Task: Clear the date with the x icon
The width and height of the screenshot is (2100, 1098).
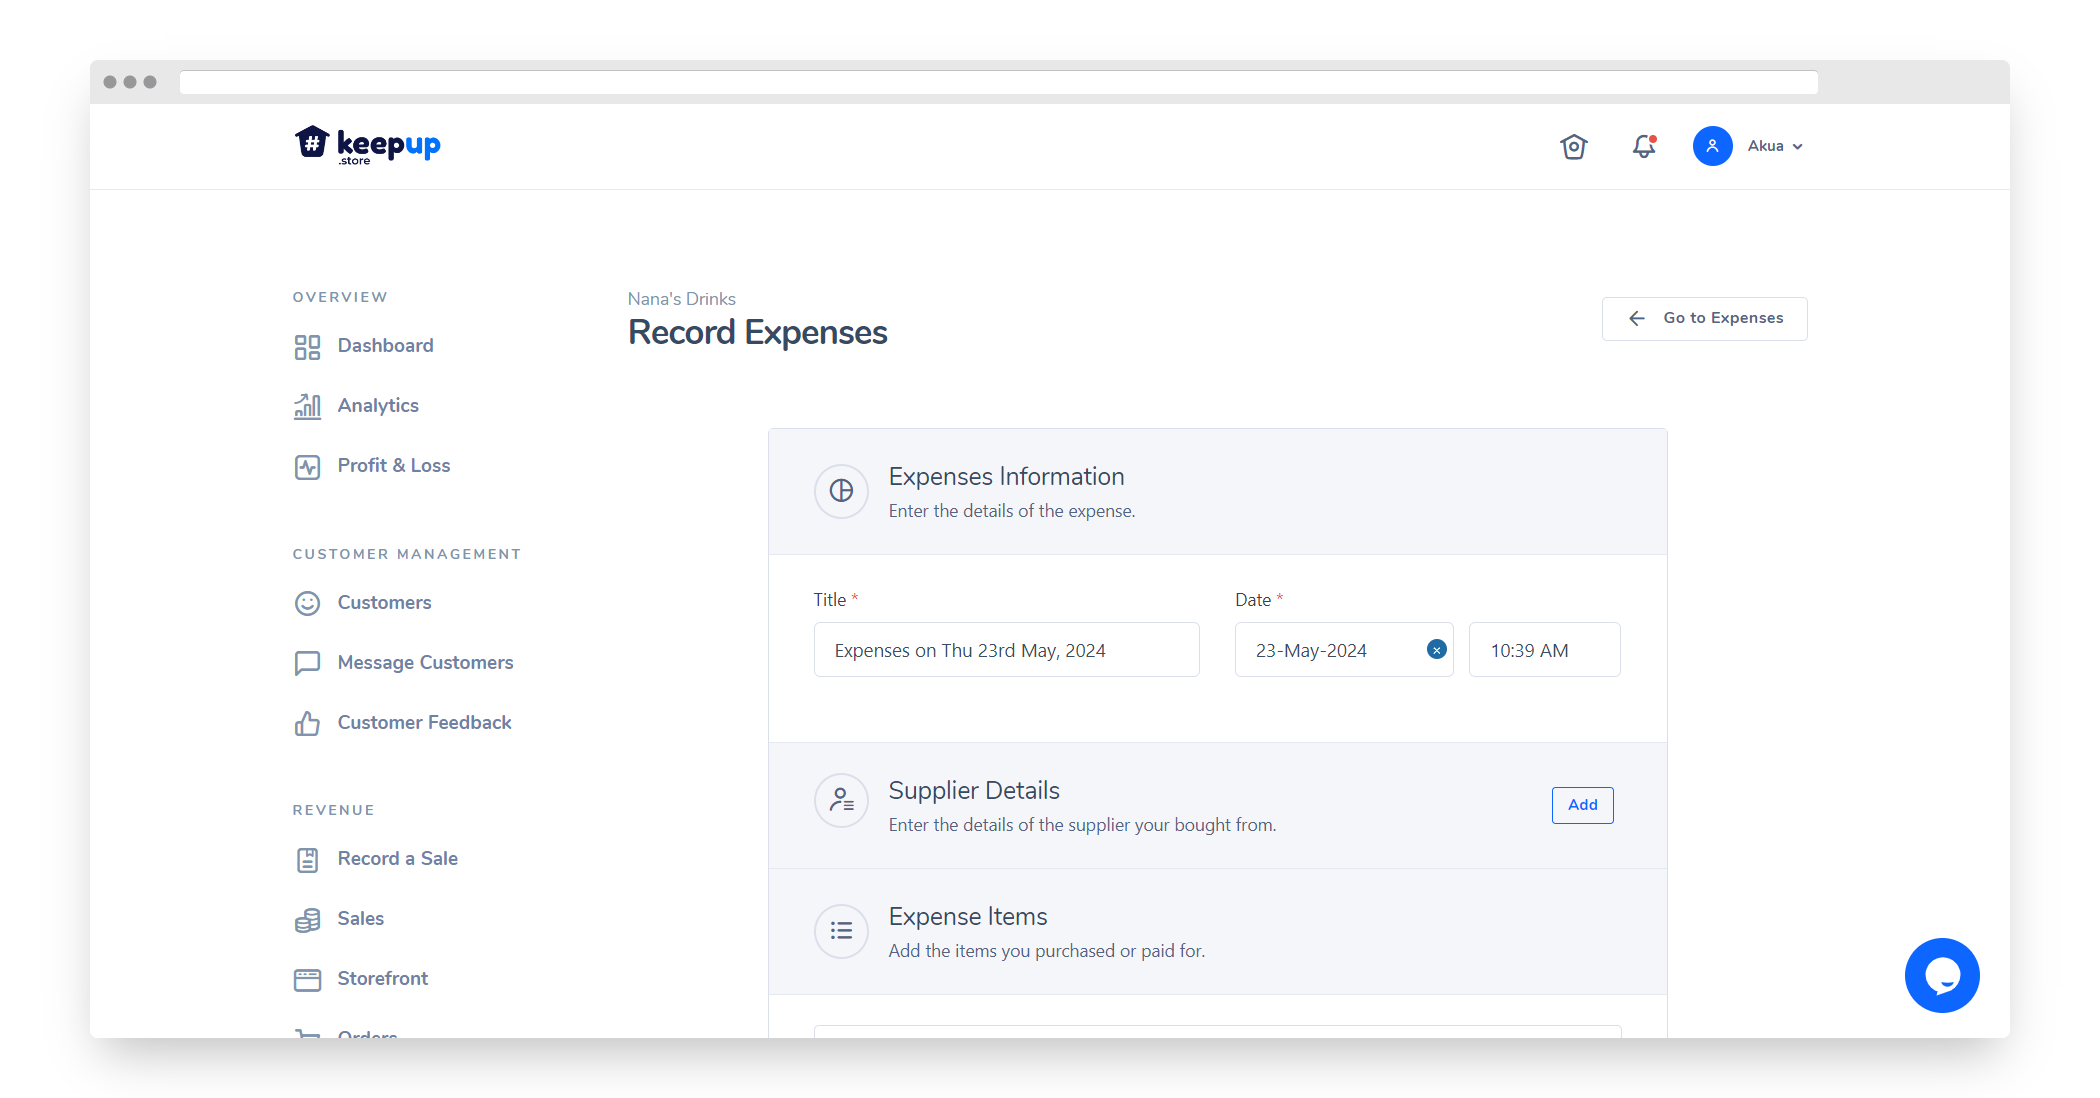Action: click(1436, 650)
